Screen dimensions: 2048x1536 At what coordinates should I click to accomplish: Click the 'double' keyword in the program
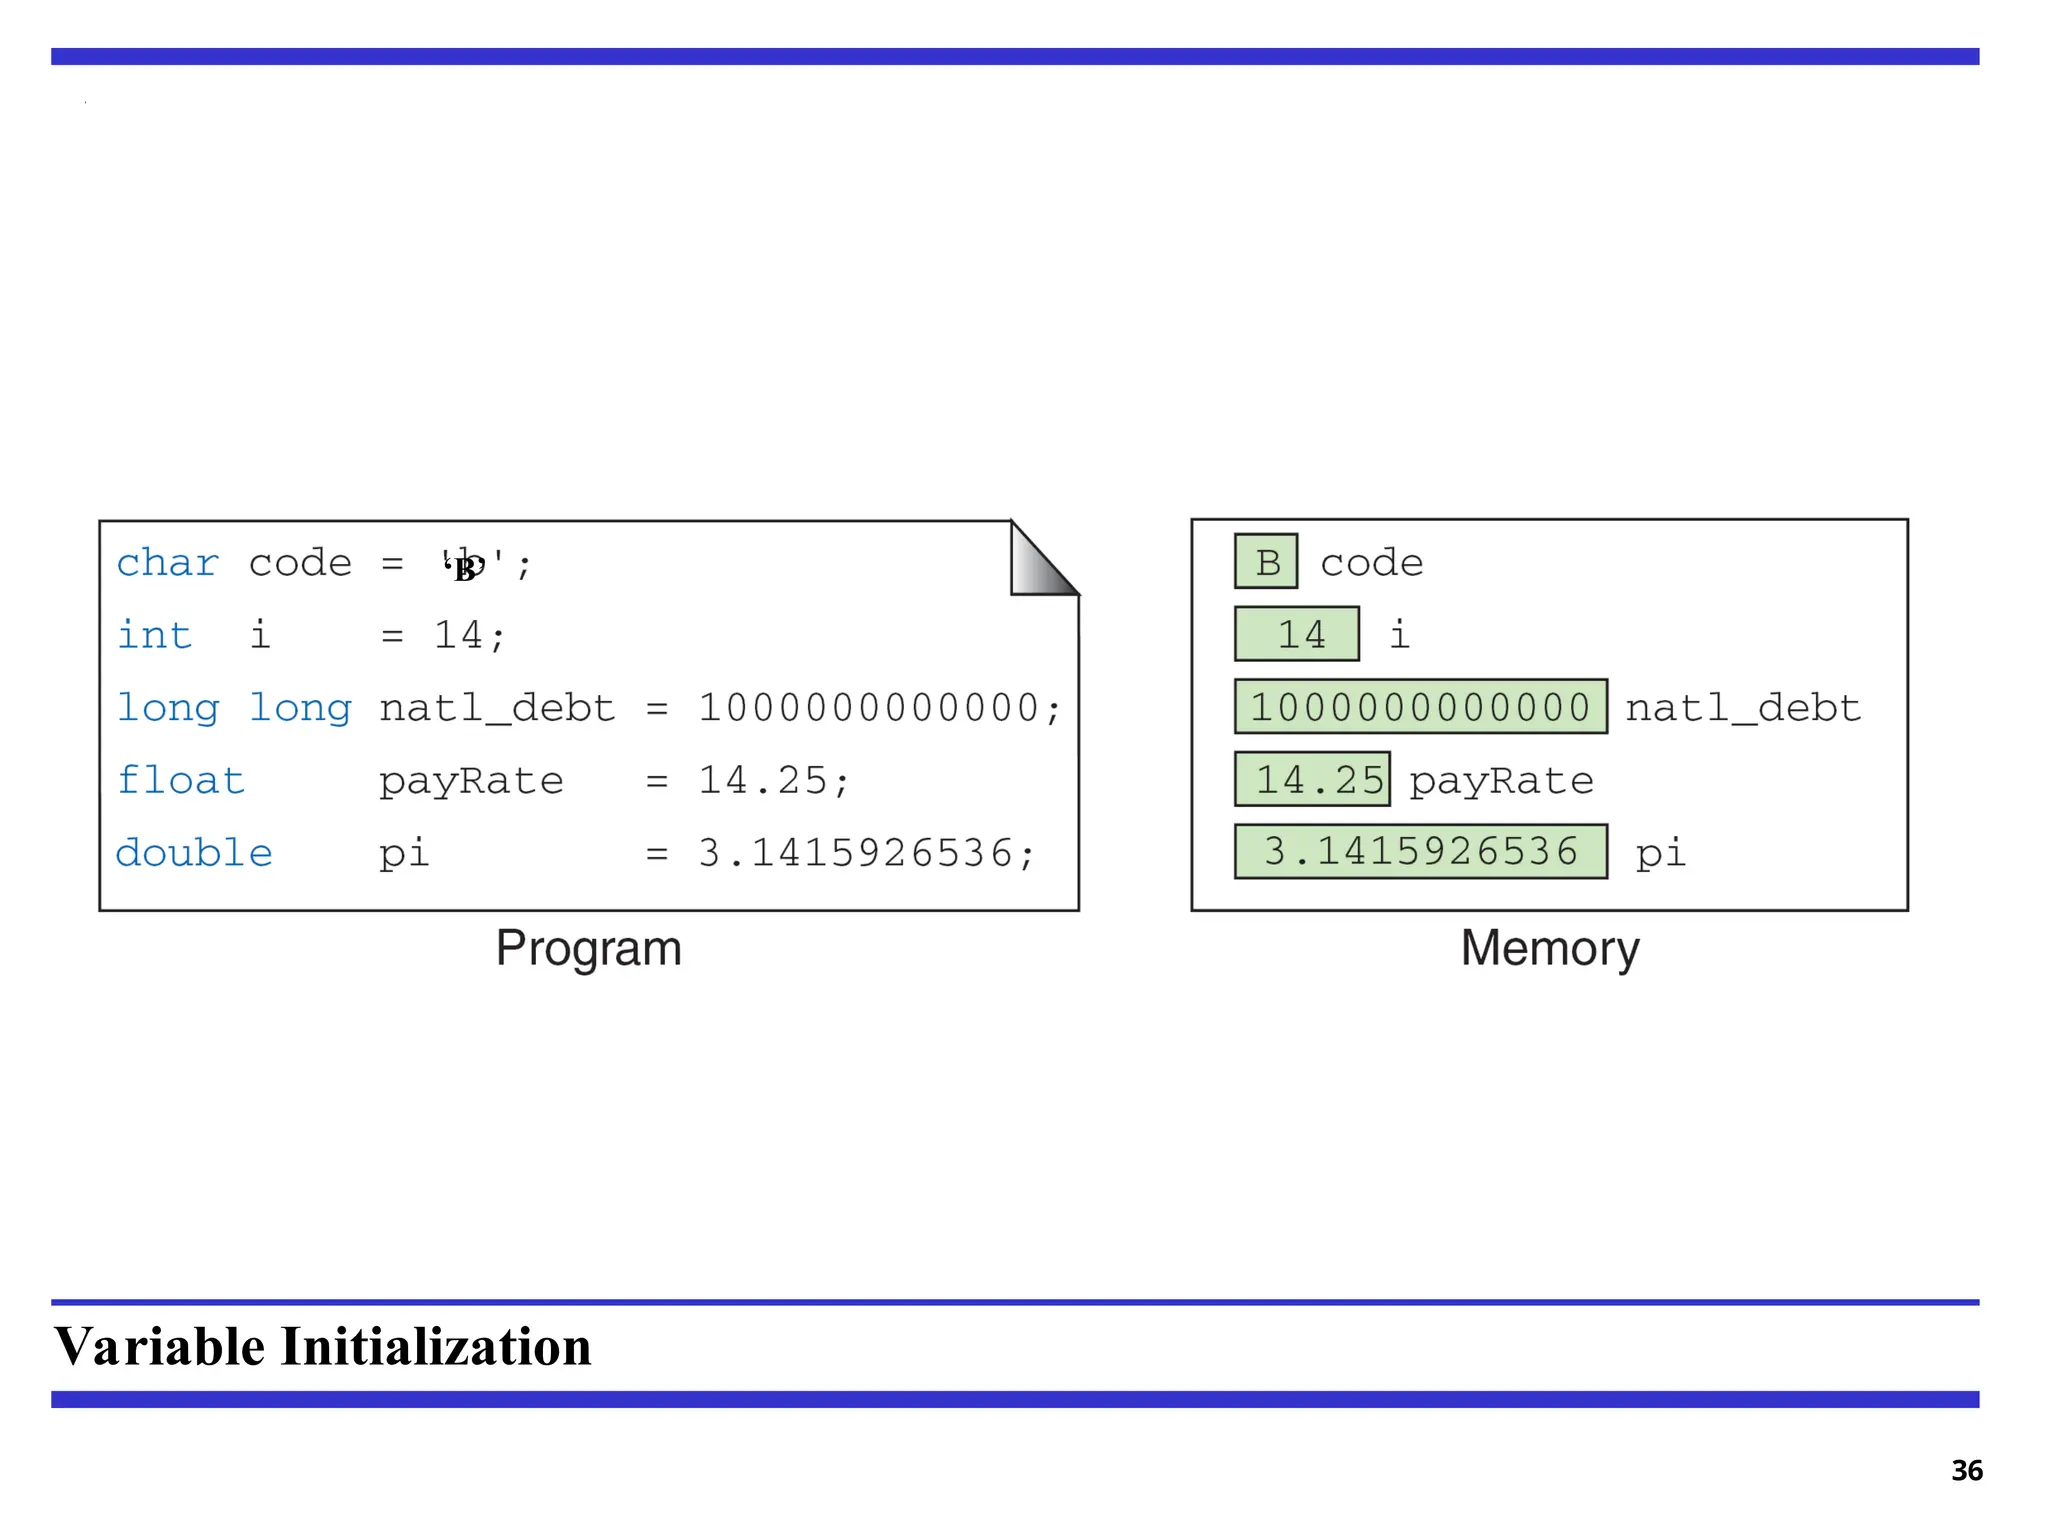[194, 853]
